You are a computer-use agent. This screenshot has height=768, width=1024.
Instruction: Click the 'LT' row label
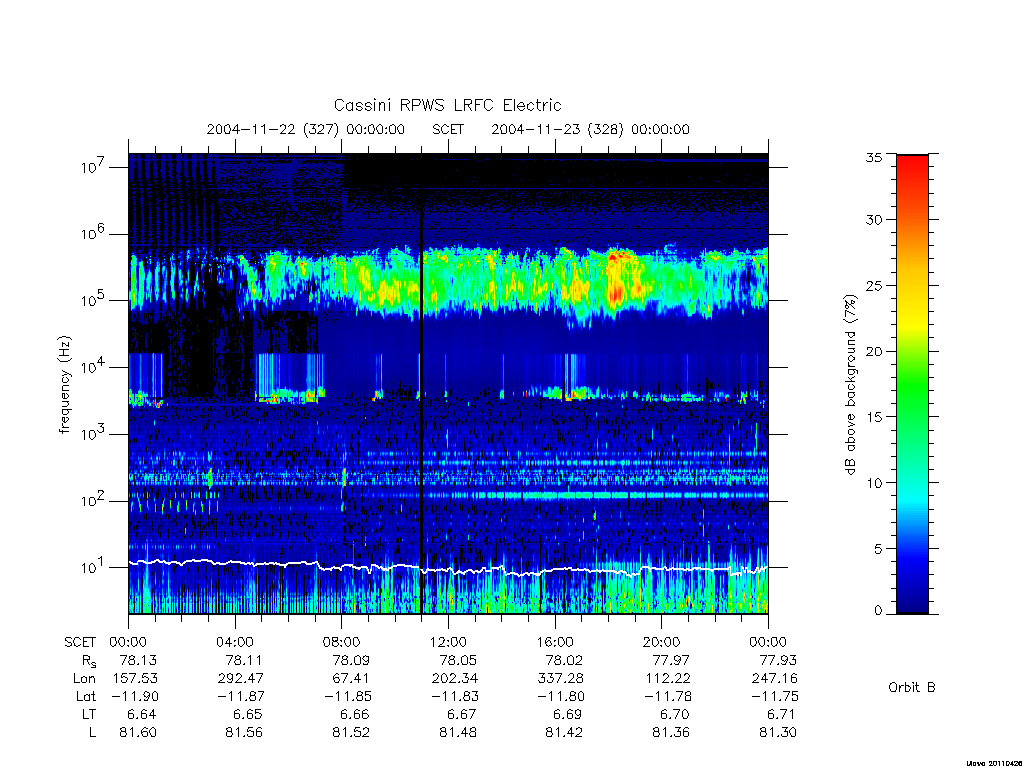[x=89, y=714]
